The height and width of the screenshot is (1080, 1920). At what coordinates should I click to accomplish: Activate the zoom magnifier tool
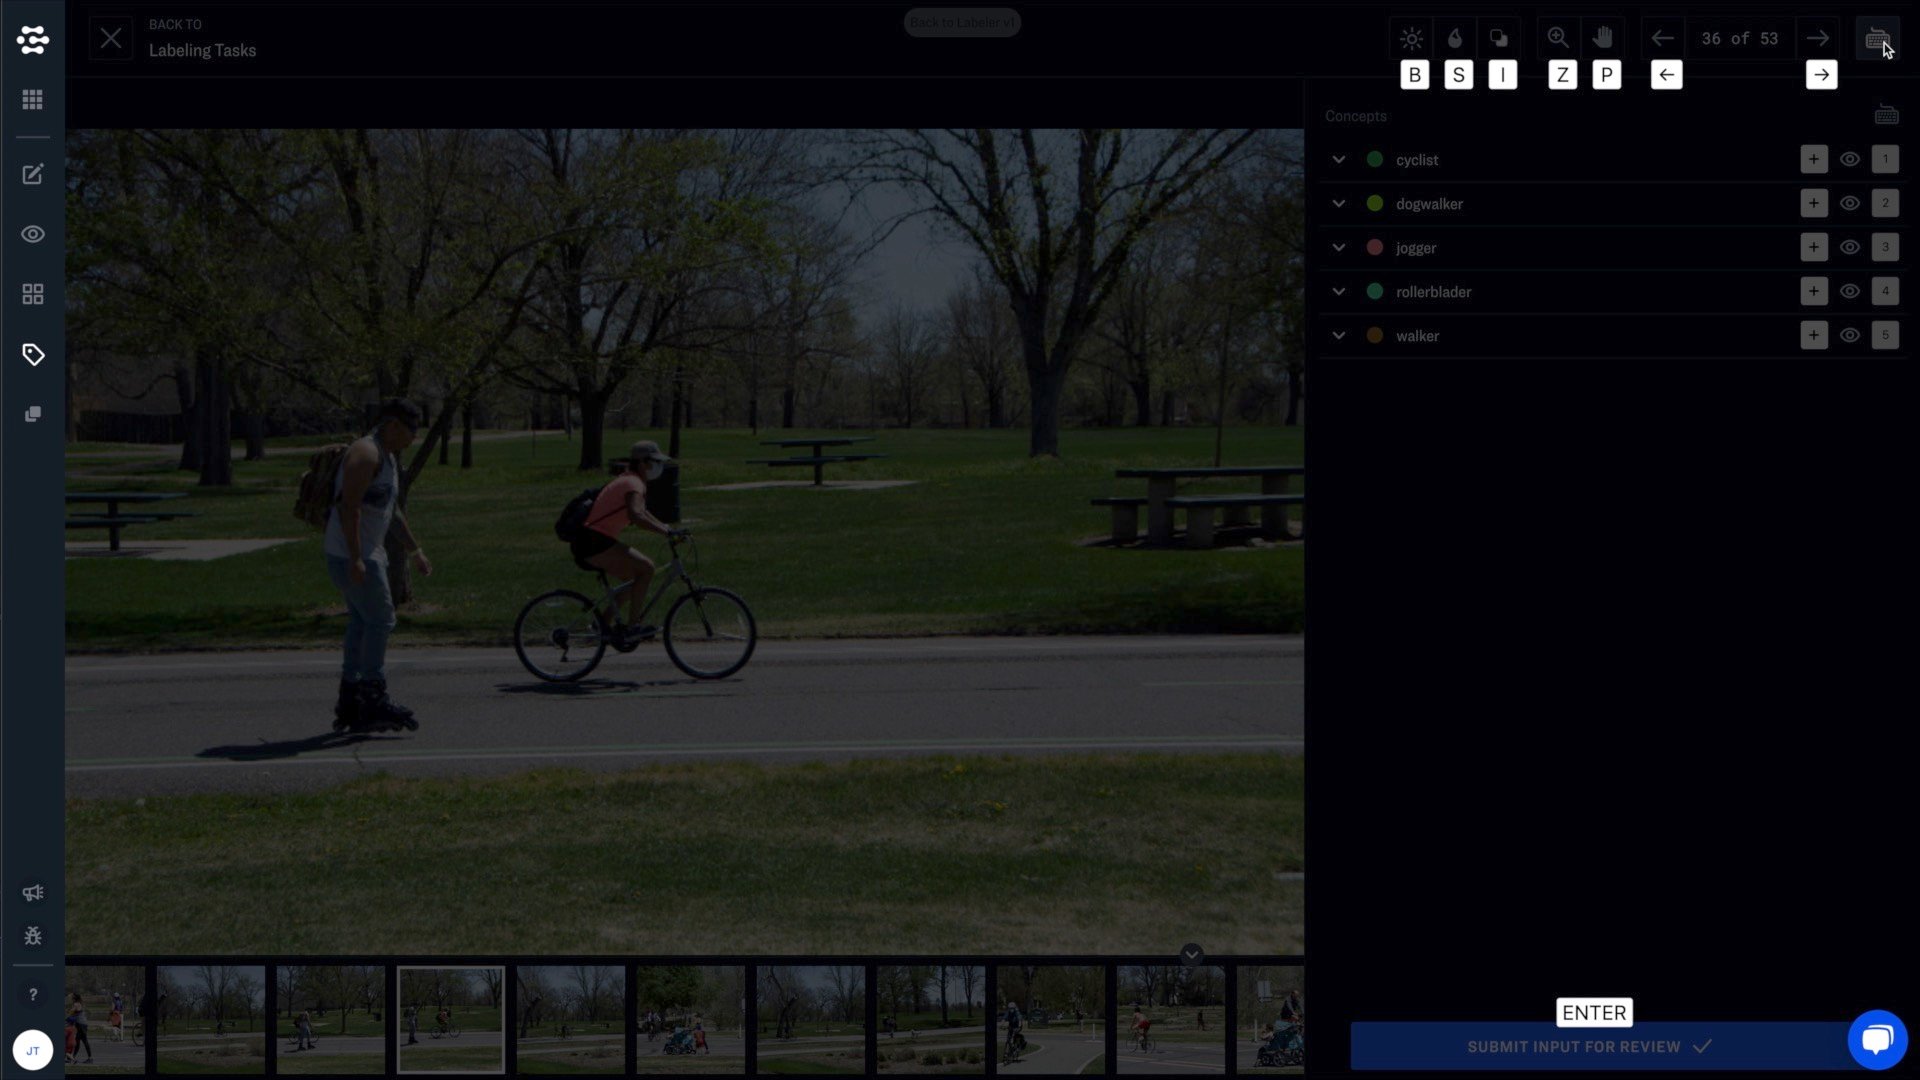point(1558,39)
